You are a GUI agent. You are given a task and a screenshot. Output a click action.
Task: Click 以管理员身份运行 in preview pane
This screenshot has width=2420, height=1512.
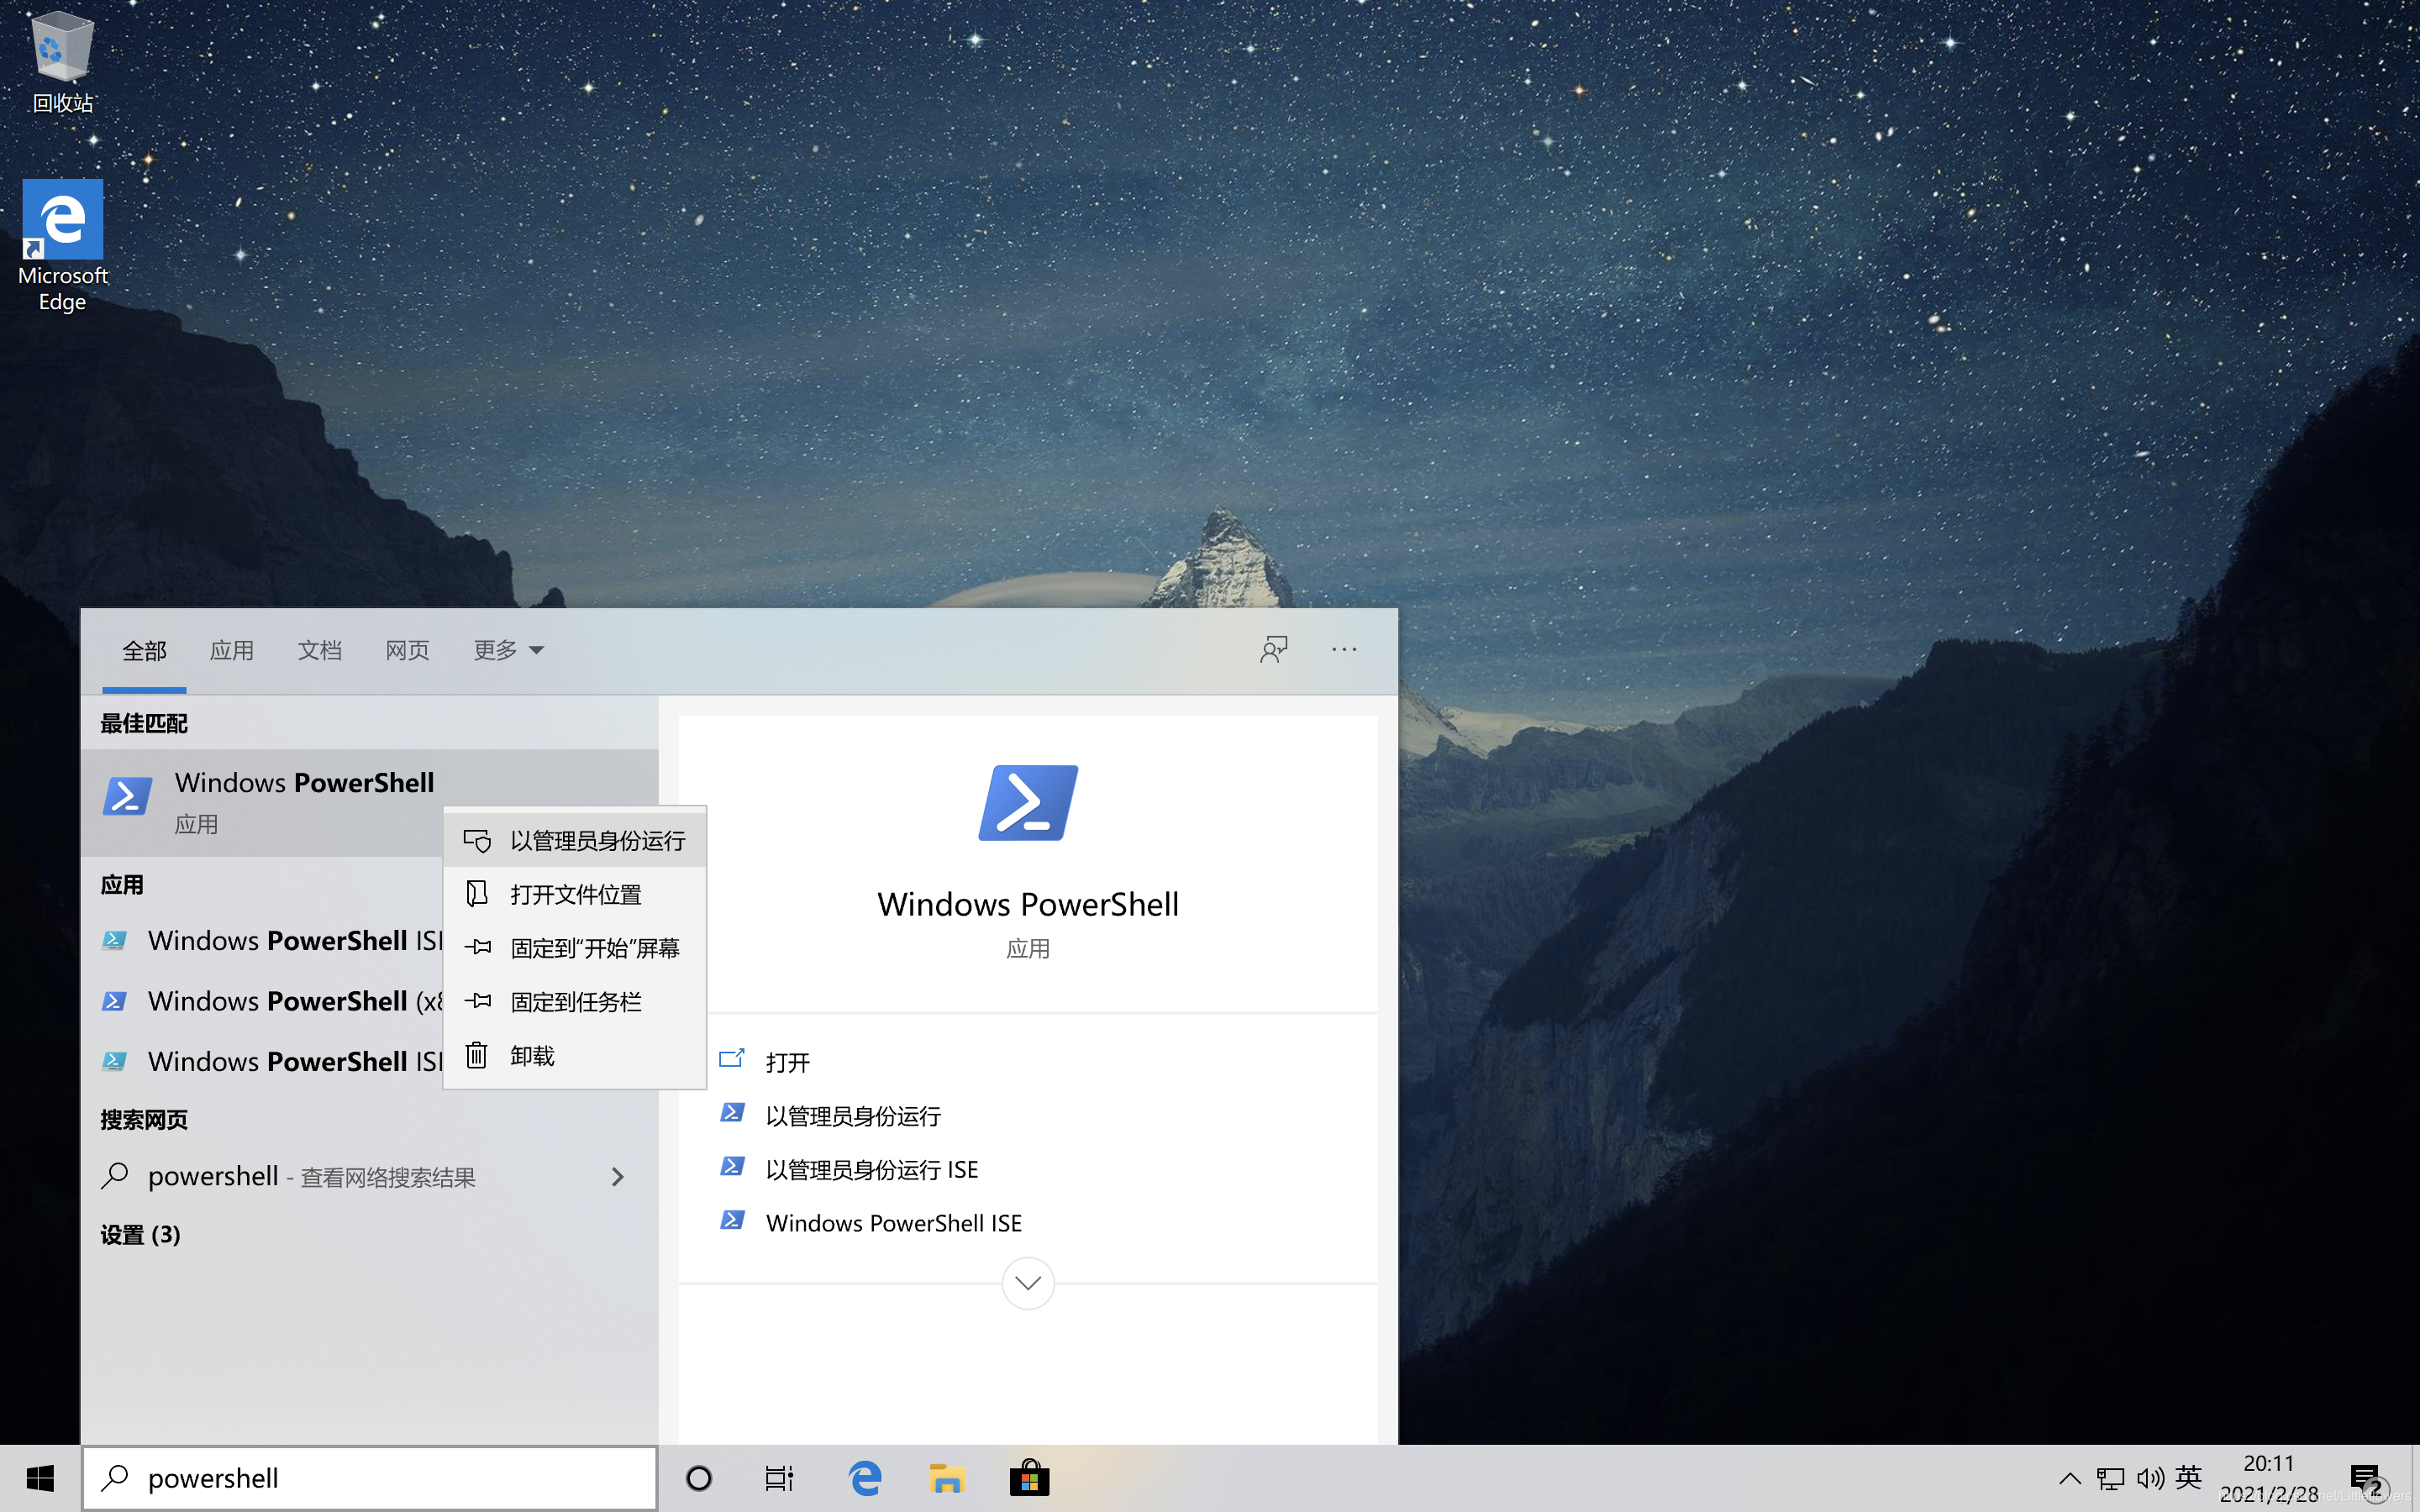852,1116
